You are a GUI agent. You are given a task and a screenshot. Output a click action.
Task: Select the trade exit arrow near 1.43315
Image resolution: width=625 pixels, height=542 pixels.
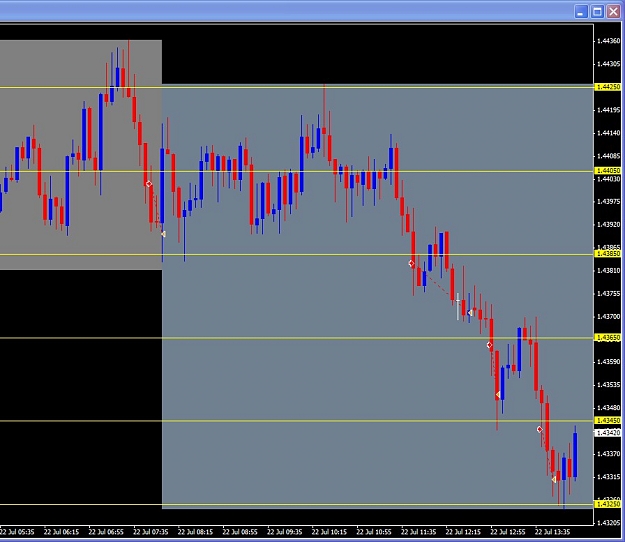tap(554, 479)
